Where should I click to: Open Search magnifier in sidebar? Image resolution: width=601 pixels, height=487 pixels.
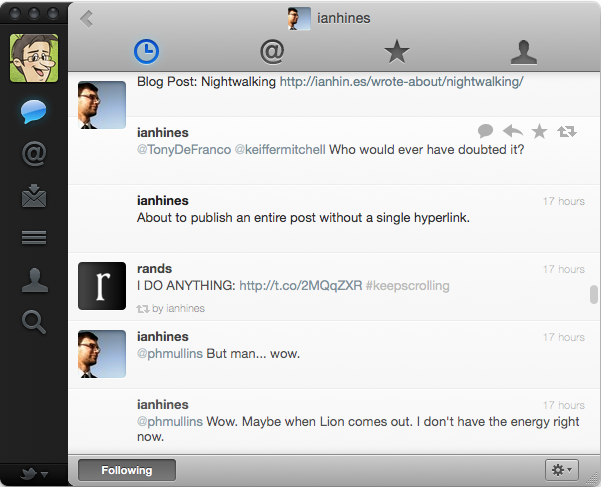tap(34, 322)
